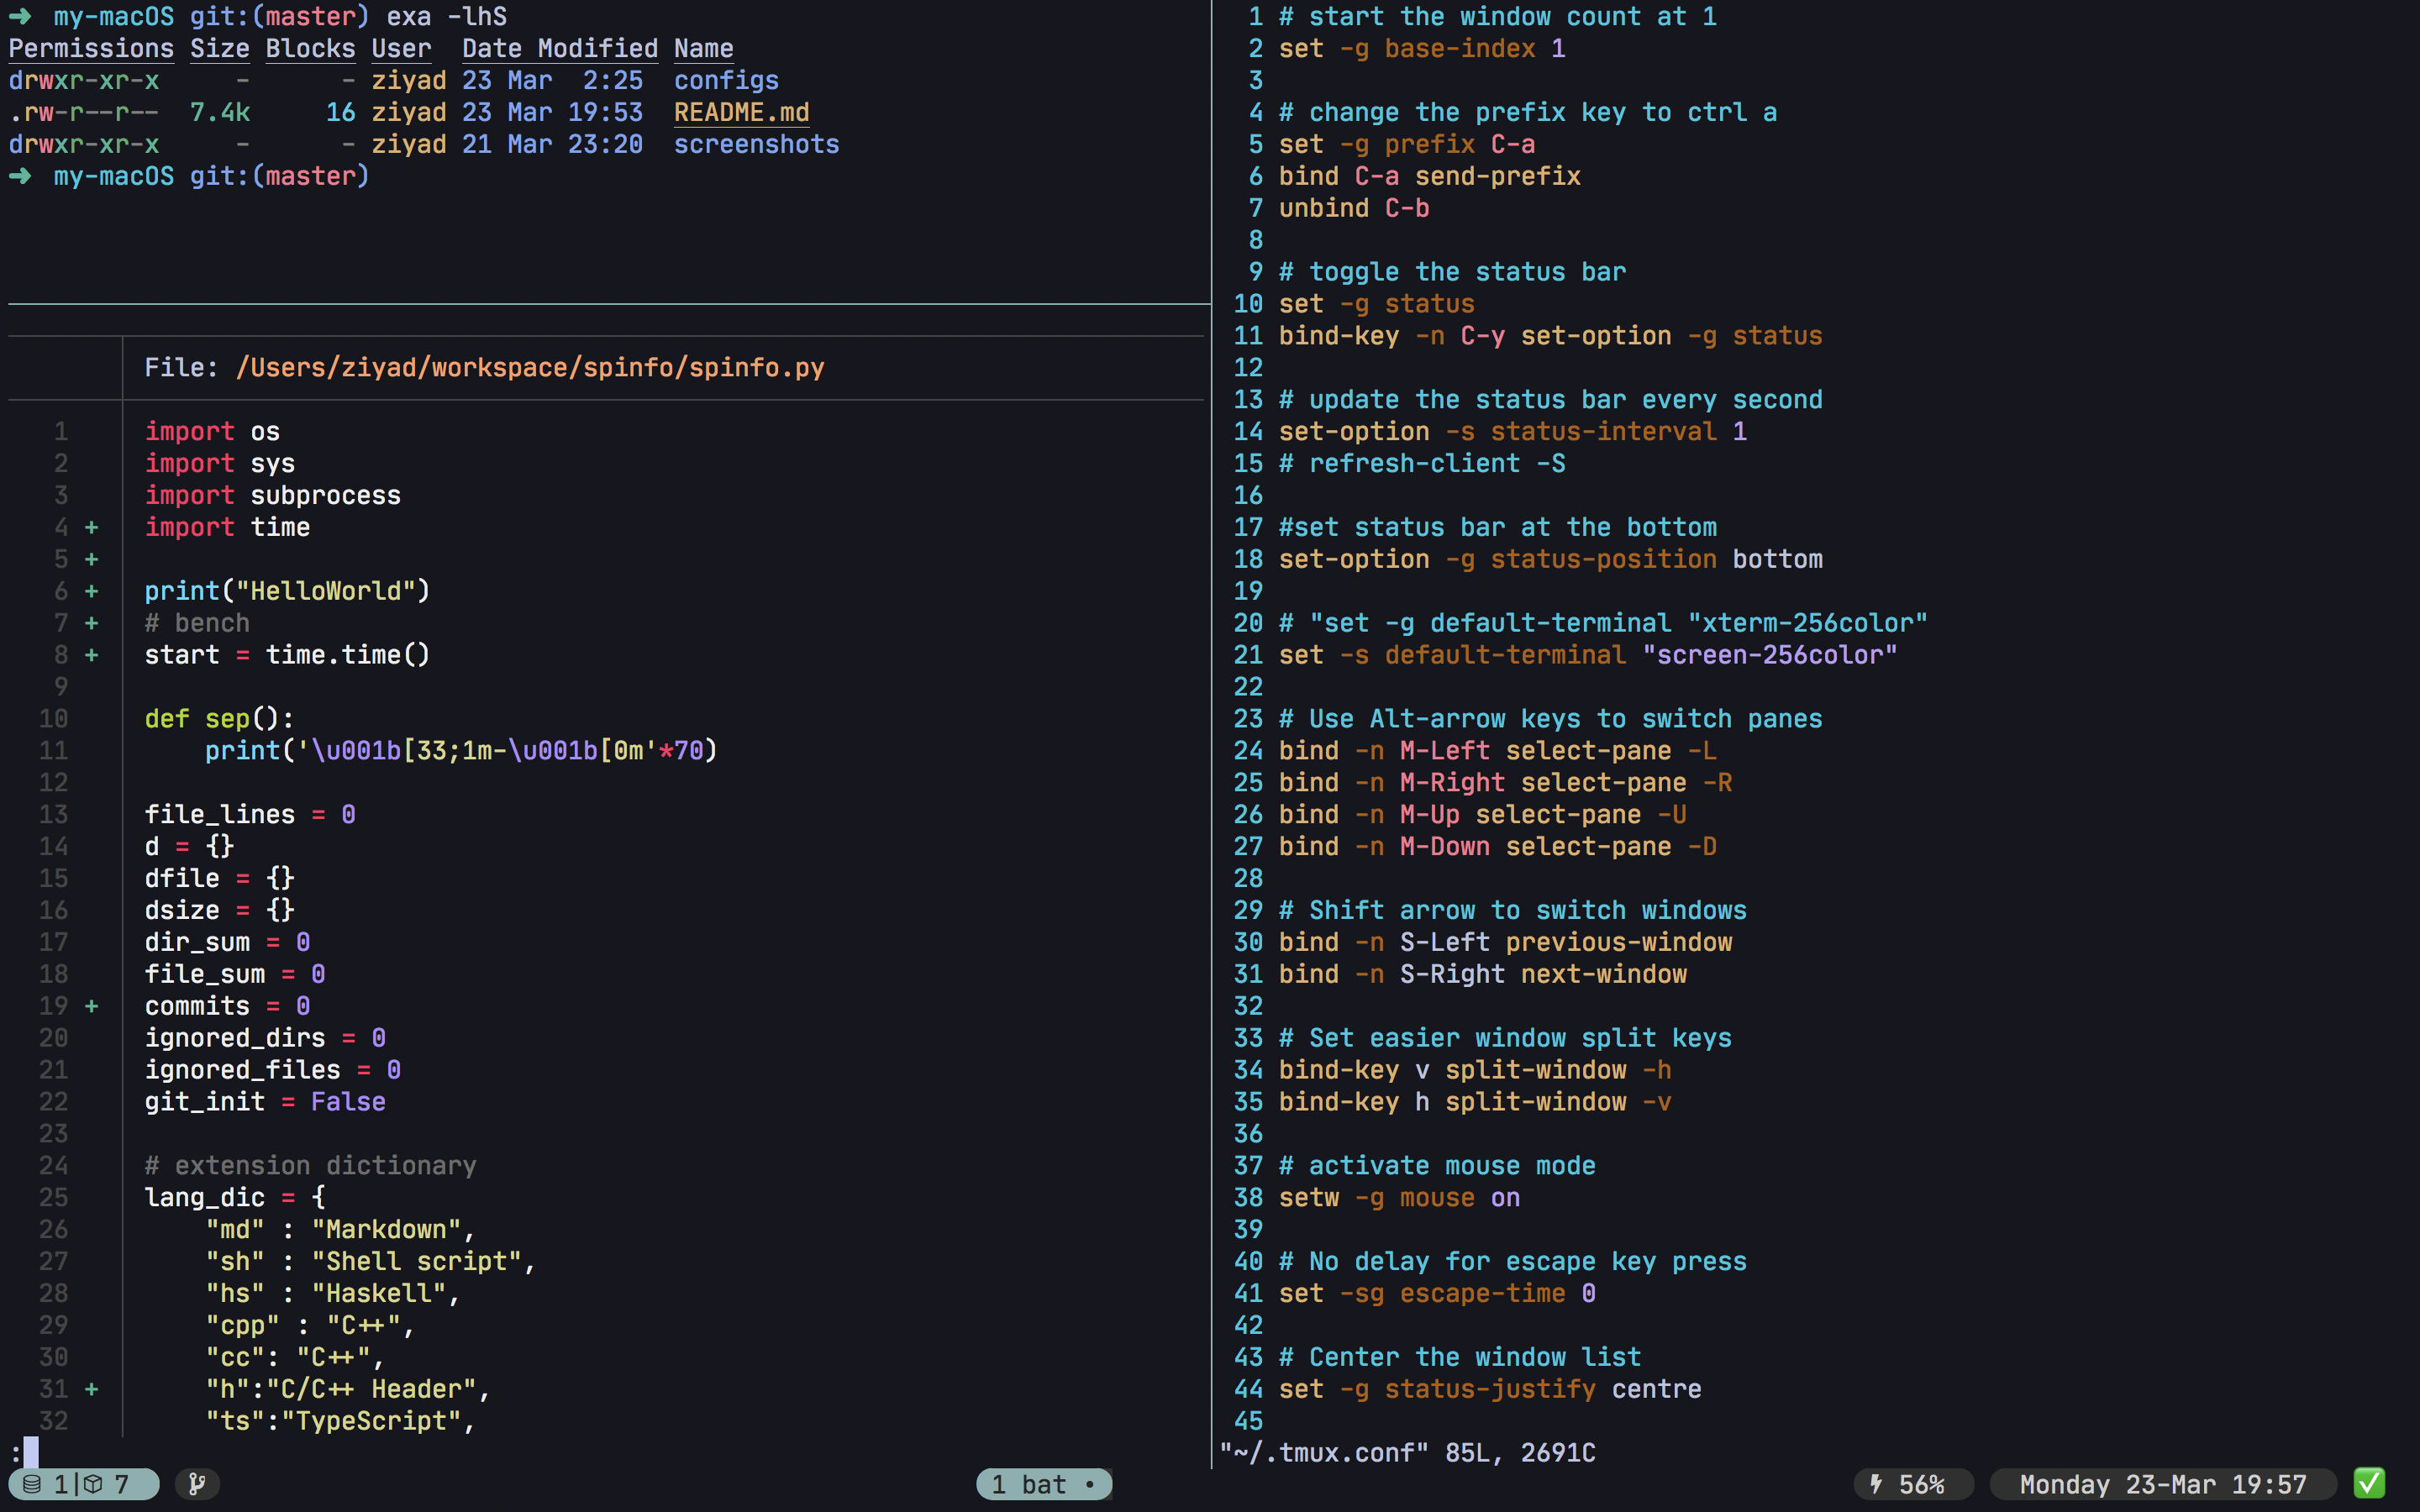The image size is (2420, 1512).
Task: Click the ':' command prompt in bat pager
Action: pos(15,1452)
